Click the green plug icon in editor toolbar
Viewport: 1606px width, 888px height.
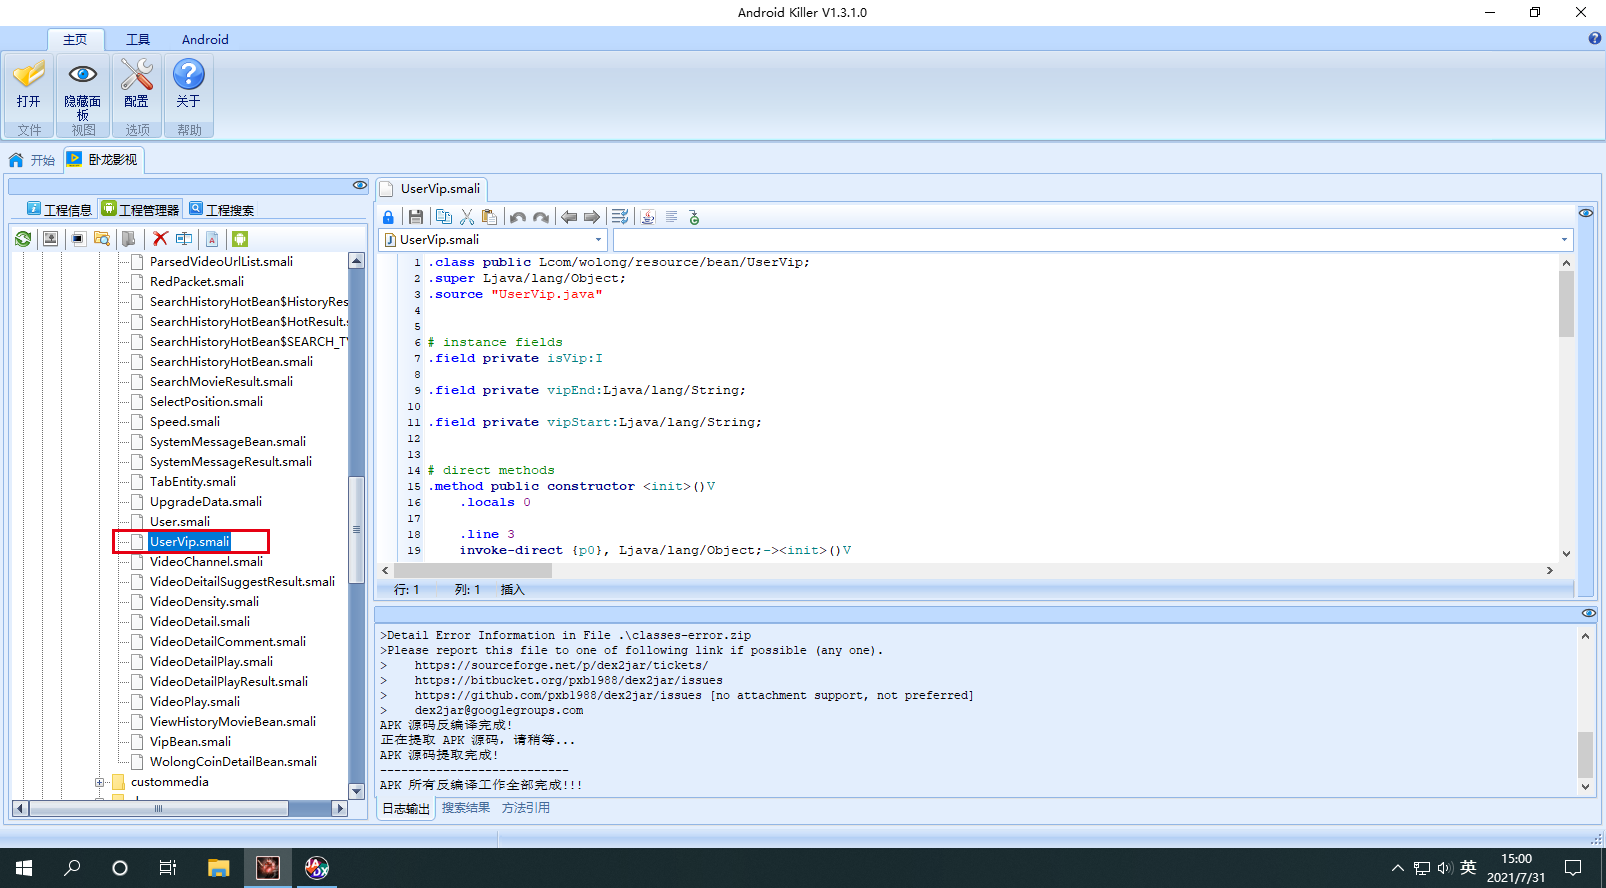(694, 217)
